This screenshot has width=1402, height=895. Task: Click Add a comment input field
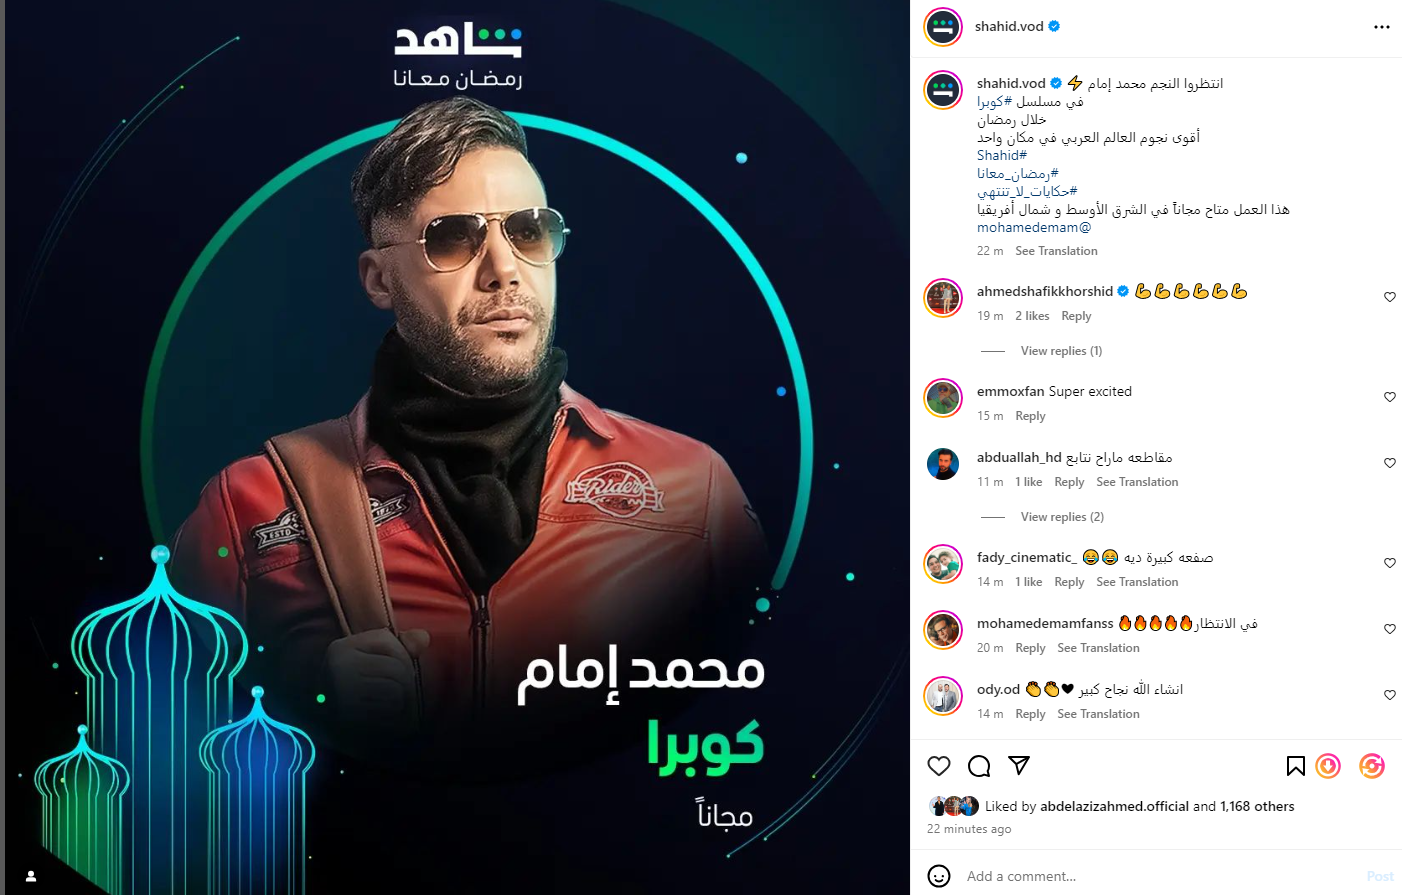[x=1160, y=876]
